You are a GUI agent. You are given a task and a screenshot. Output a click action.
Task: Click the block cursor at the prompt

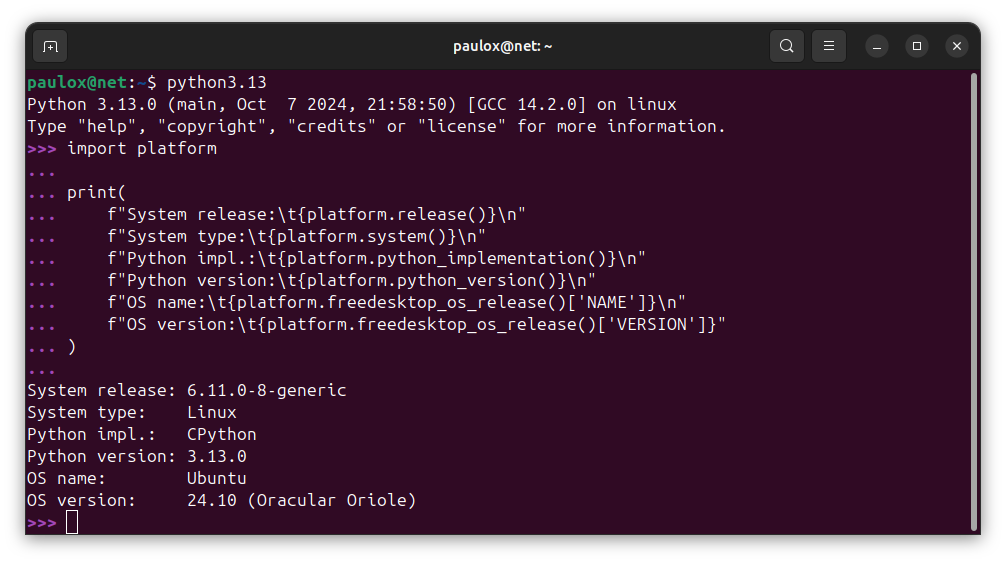click(x=72, y=523)
